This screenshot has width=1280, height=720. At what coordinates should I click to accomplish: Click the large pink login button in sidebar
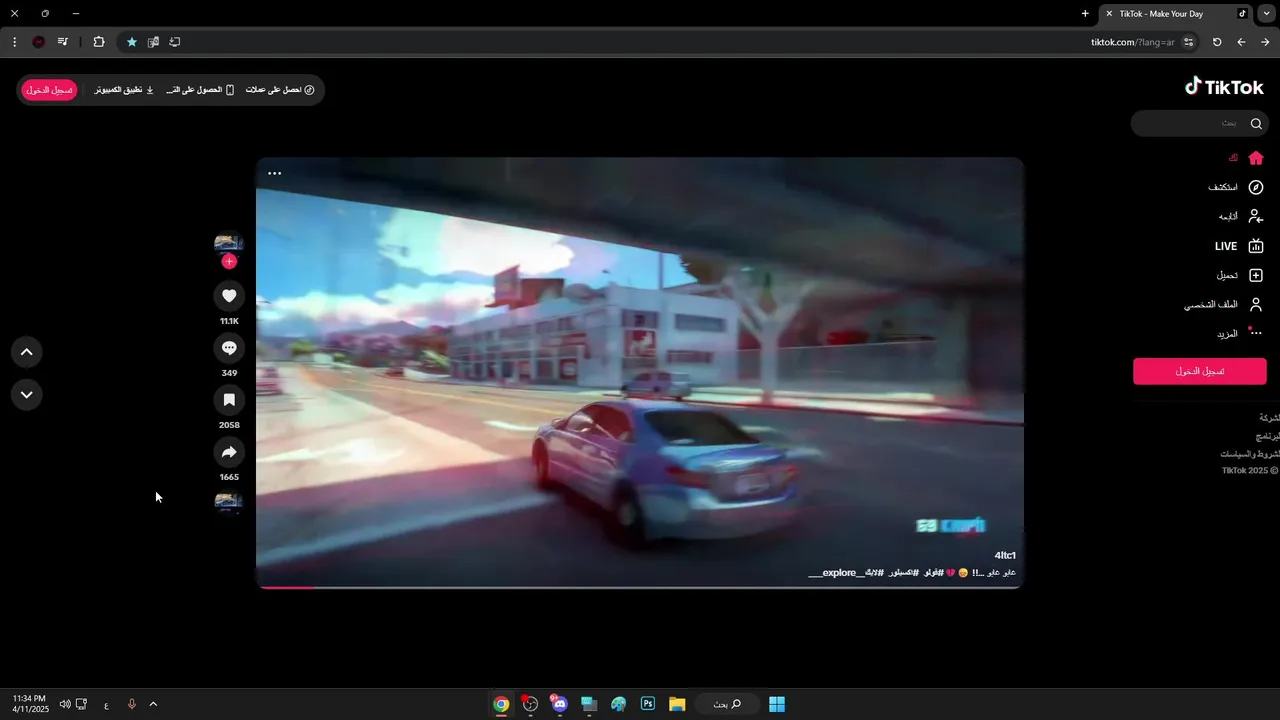pos(1200,371)
